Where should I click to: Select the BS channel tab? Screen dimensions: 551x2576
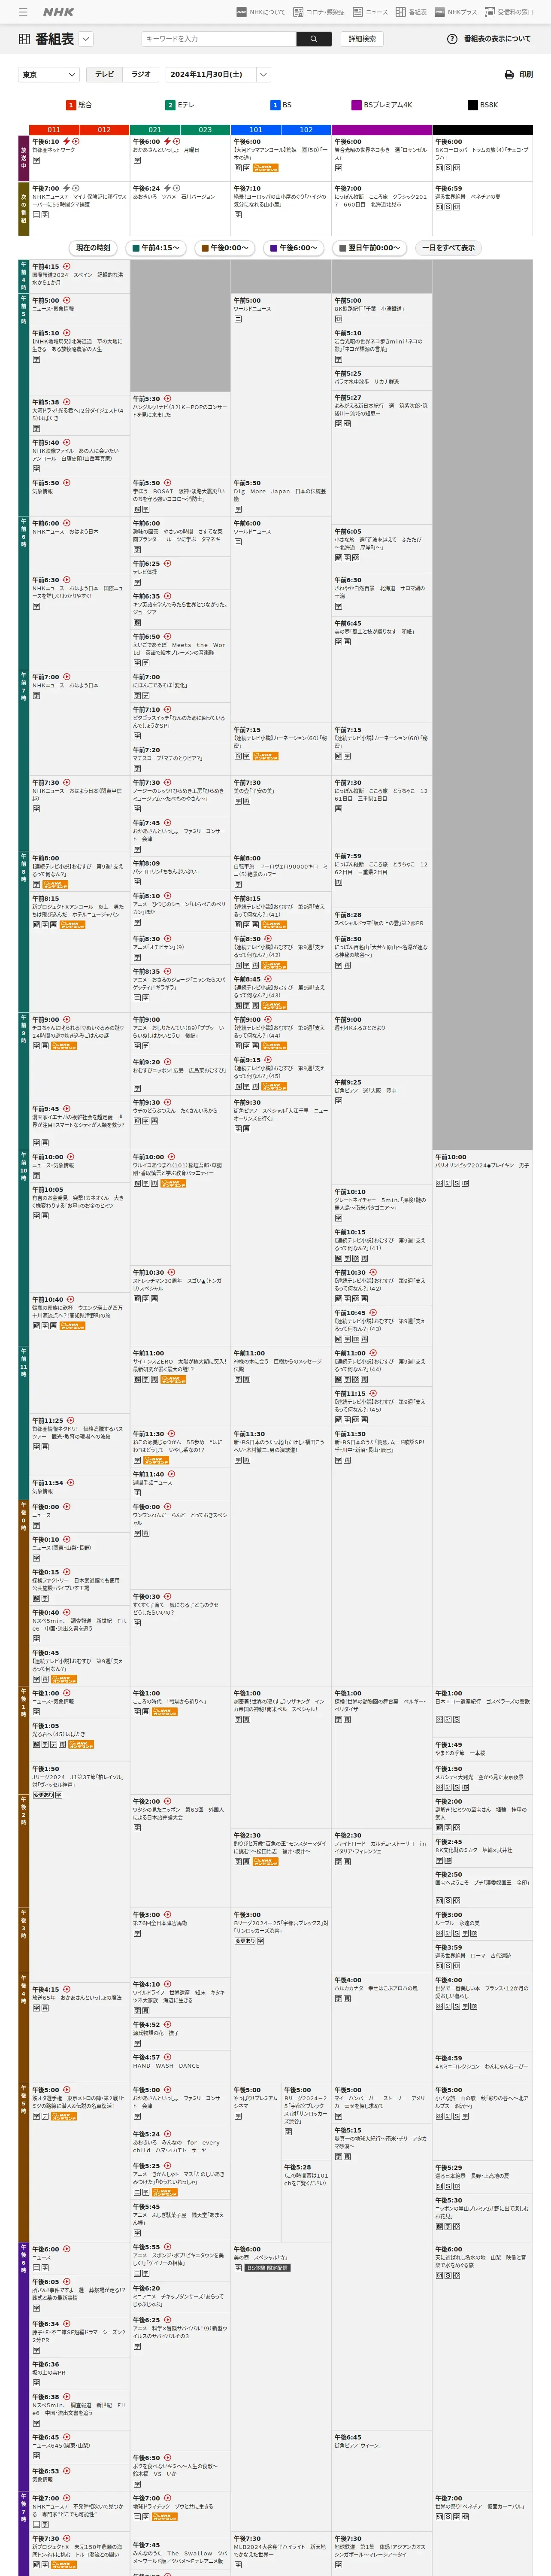click(x=281, y=105)
